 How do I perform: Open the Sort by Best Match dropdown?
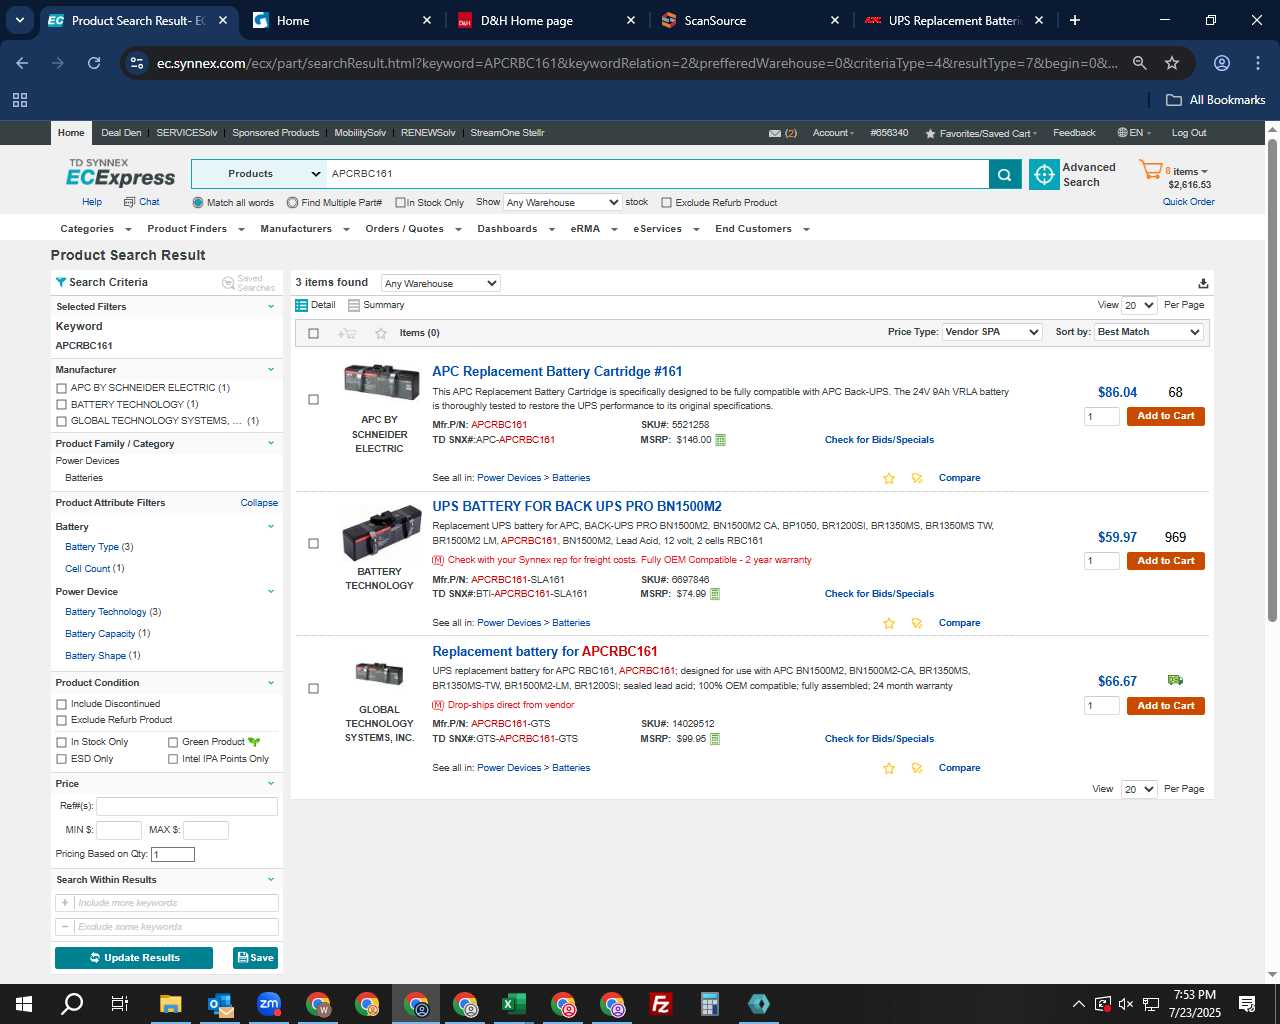1148,332
